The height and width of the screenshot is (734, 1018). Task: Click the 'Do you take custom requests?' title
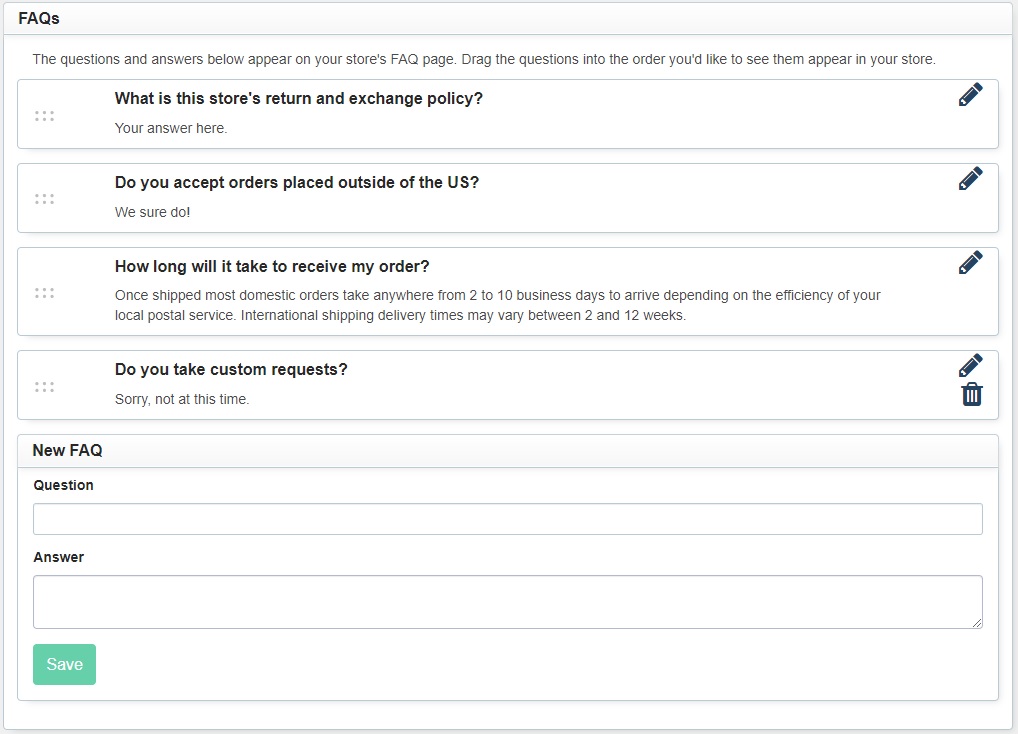click(231, 369)
